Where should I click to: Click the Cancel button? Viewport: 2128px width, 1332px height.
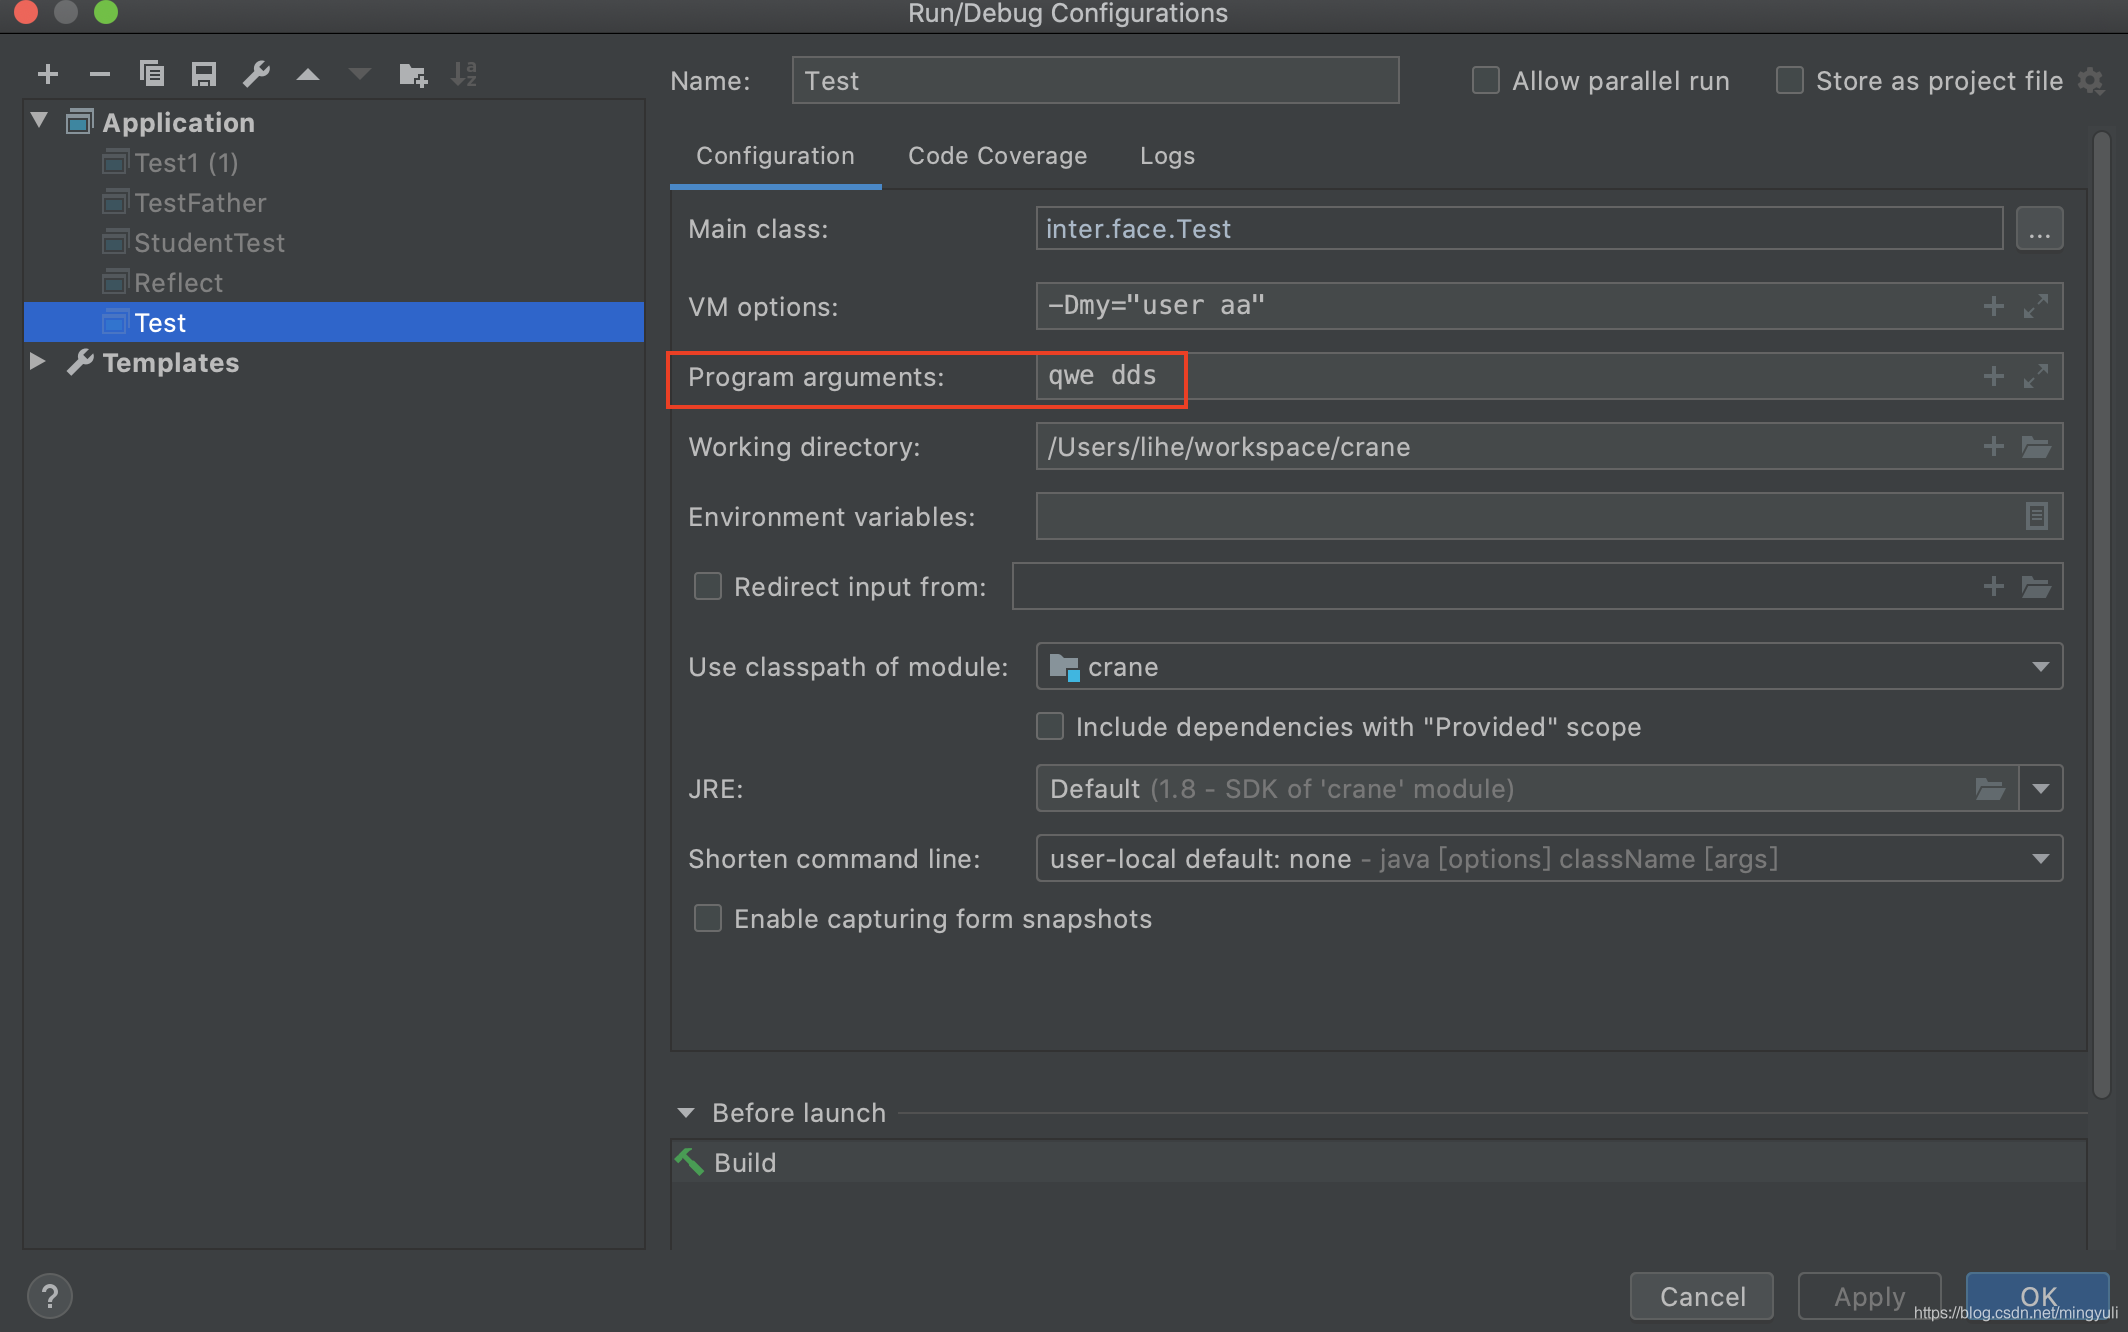(x=1701, y=1296)
